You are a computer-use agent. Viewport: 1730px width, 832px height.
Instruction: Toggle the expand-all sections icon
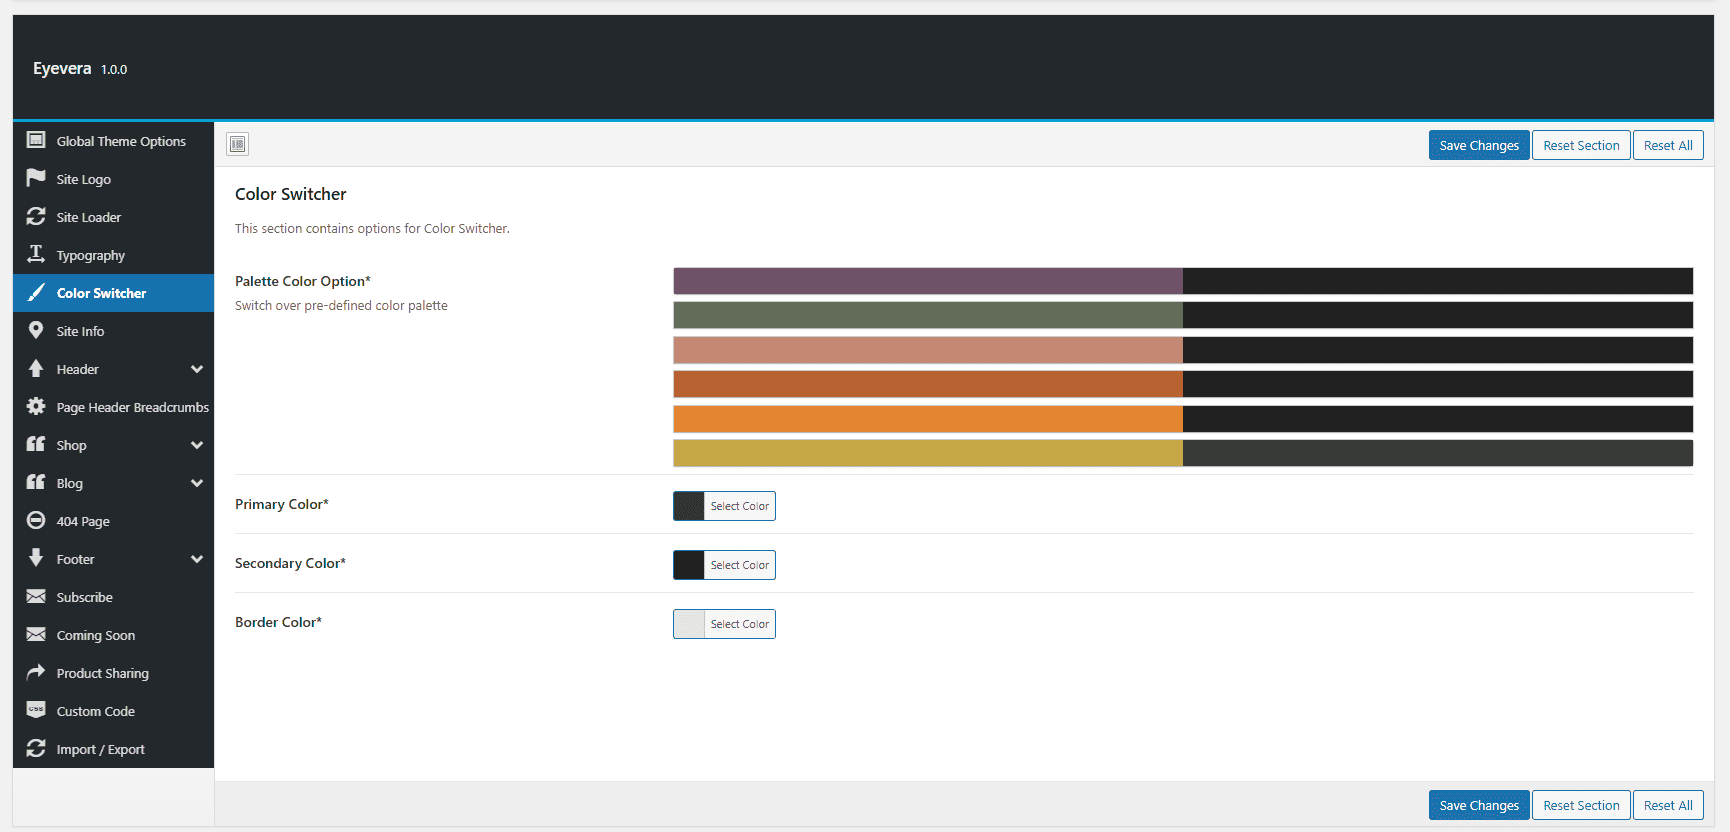tap(237, 144)
